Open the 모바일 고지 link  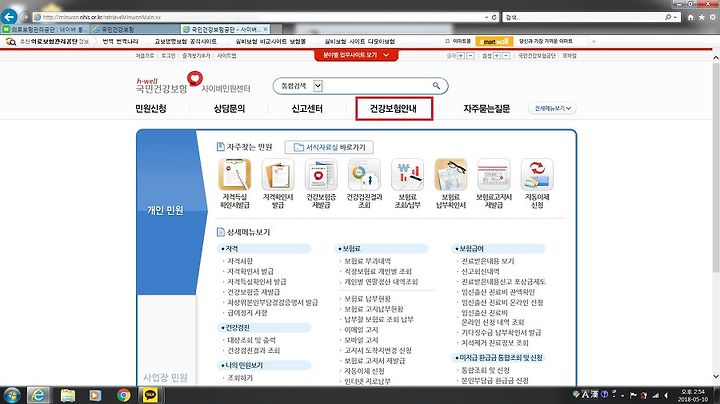point(361,340)
